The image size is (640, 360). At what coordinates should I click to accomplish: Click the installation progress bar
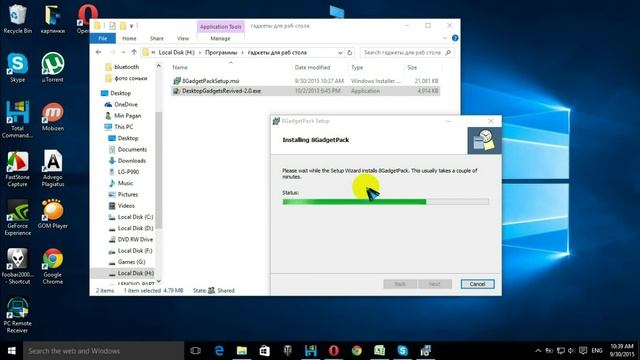point(385,202)
